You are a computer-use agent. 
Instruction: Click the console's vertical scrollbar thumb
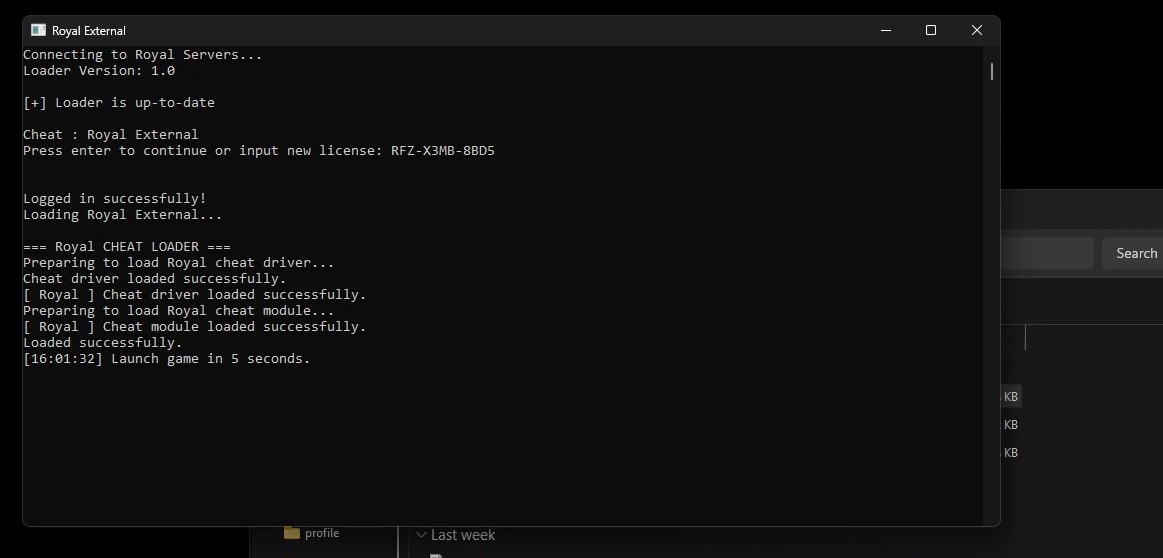pyautogui.click(x=992, y=71)
